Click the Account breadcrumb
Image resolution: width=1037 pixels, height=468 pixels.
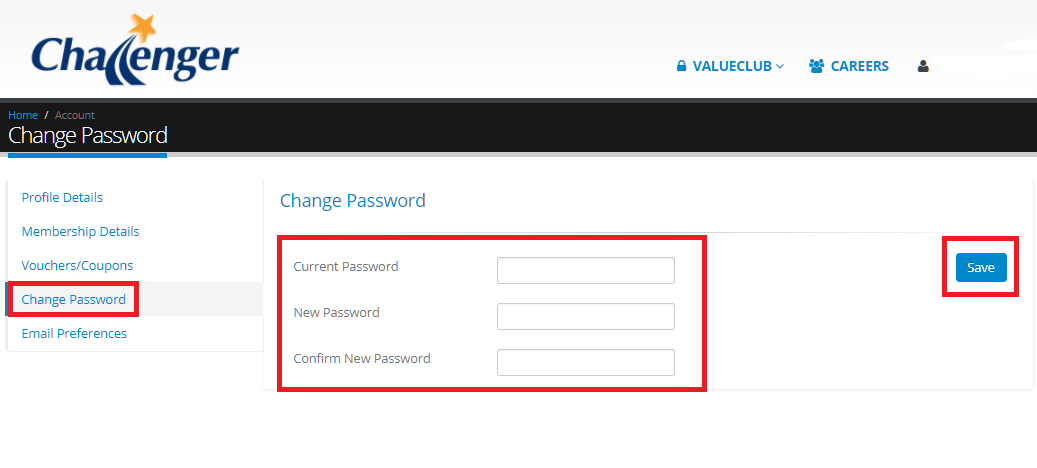pyautogui.click(x=75, y=115)
